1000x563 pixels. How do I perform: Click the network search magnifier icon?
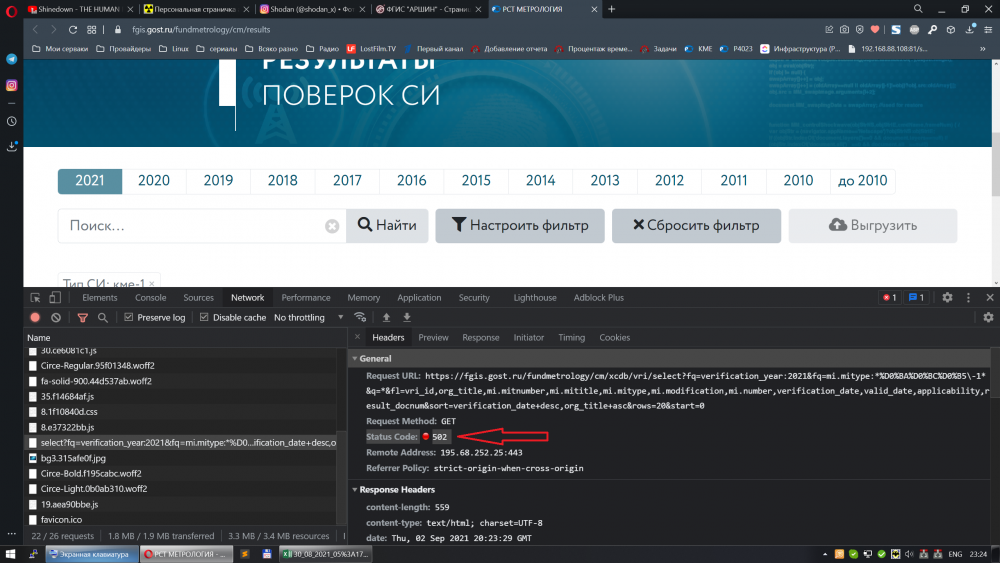click(103, 318)
